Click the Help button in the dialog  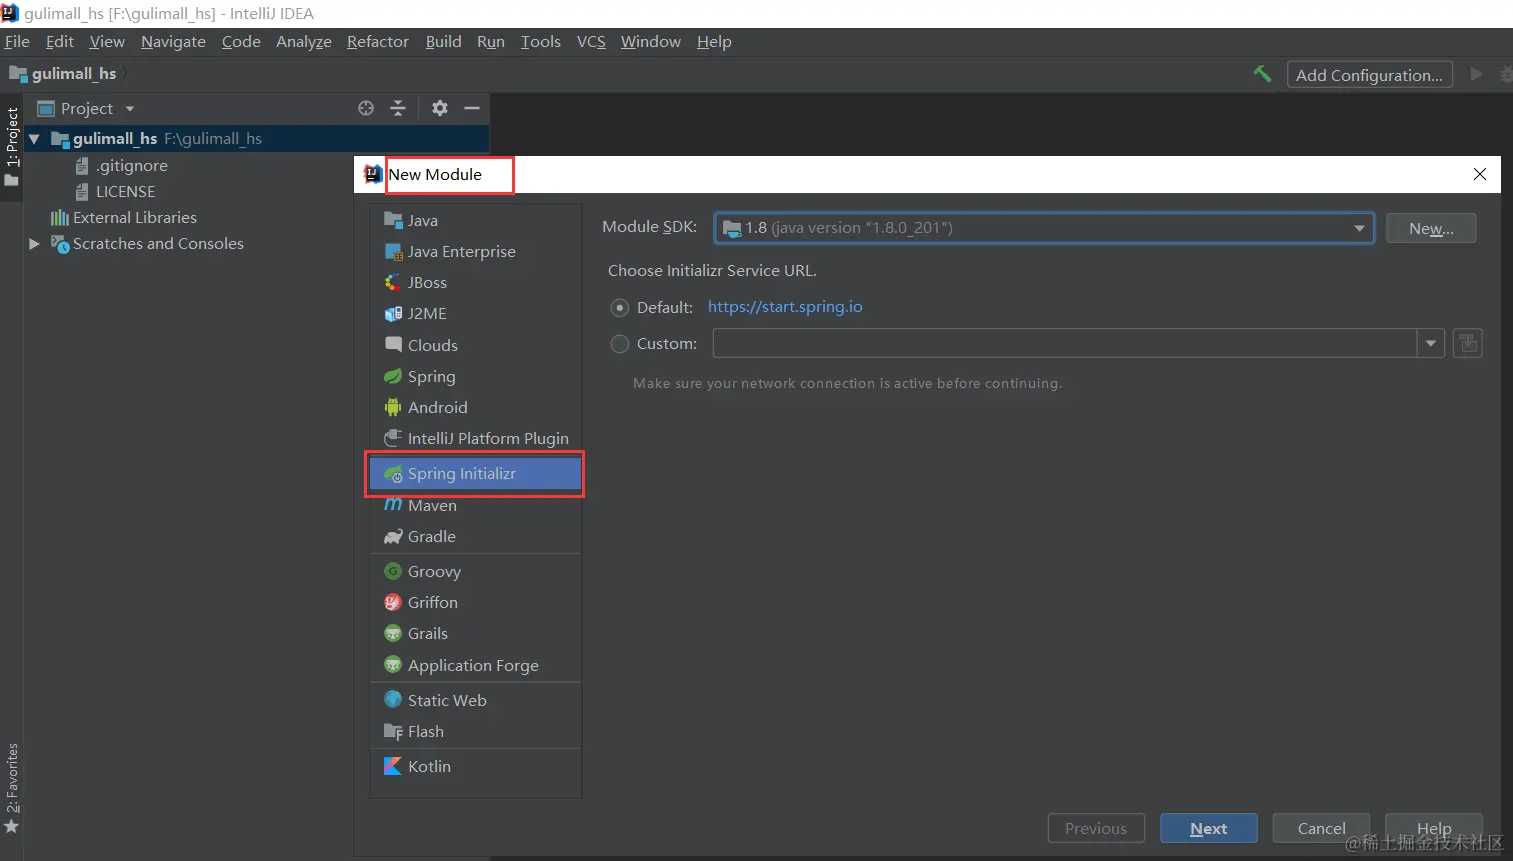tap(1434, 828)
